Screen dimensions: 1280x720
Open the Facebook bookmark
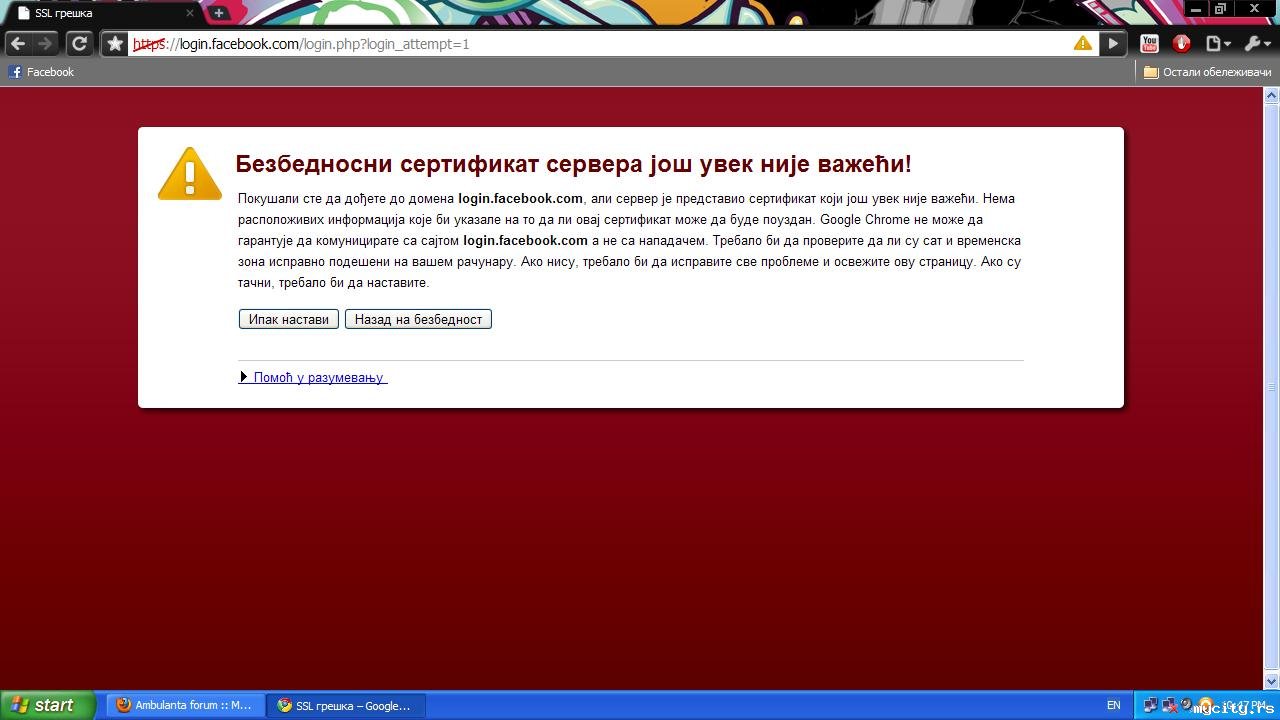click(42, 72)
